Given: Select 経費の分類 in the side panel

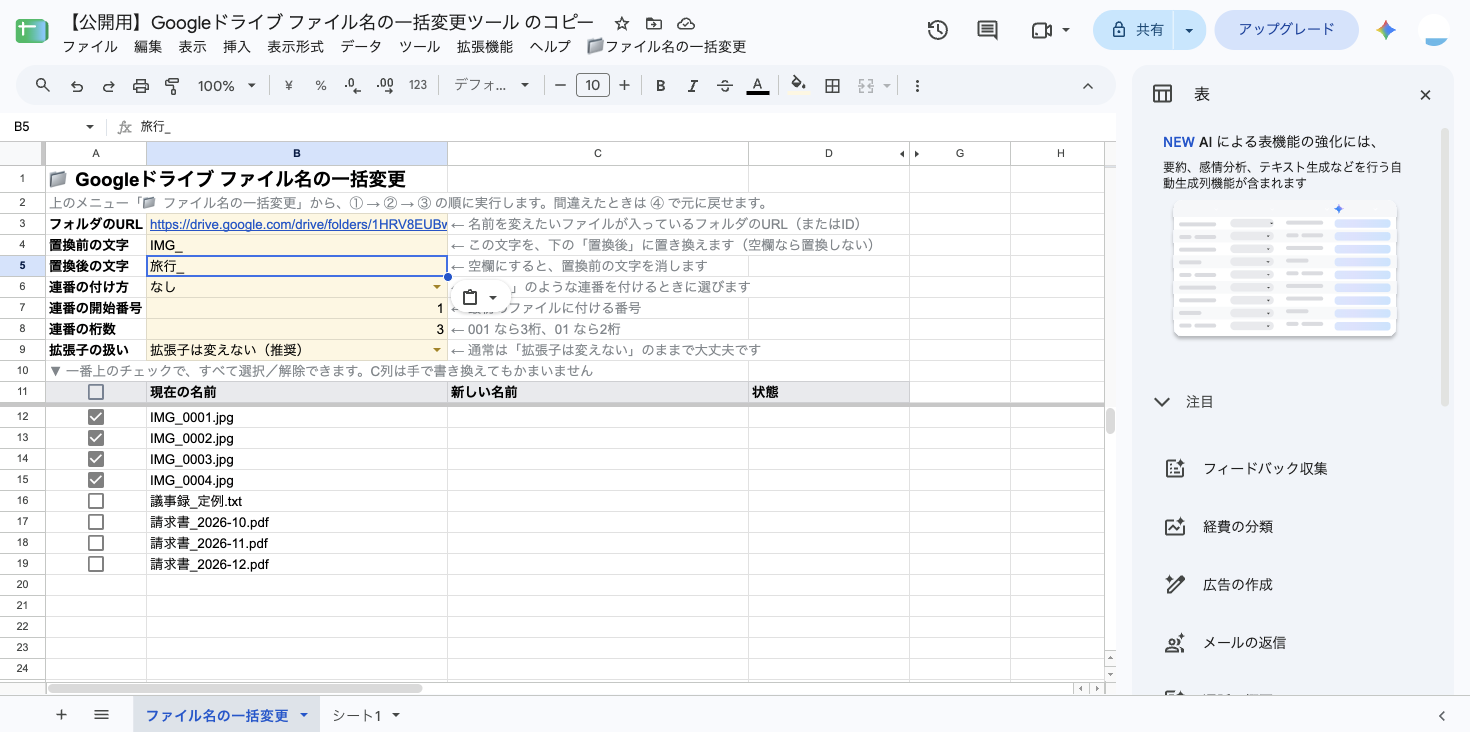Looking at the screenshot, I should [x=1238, y=526].
